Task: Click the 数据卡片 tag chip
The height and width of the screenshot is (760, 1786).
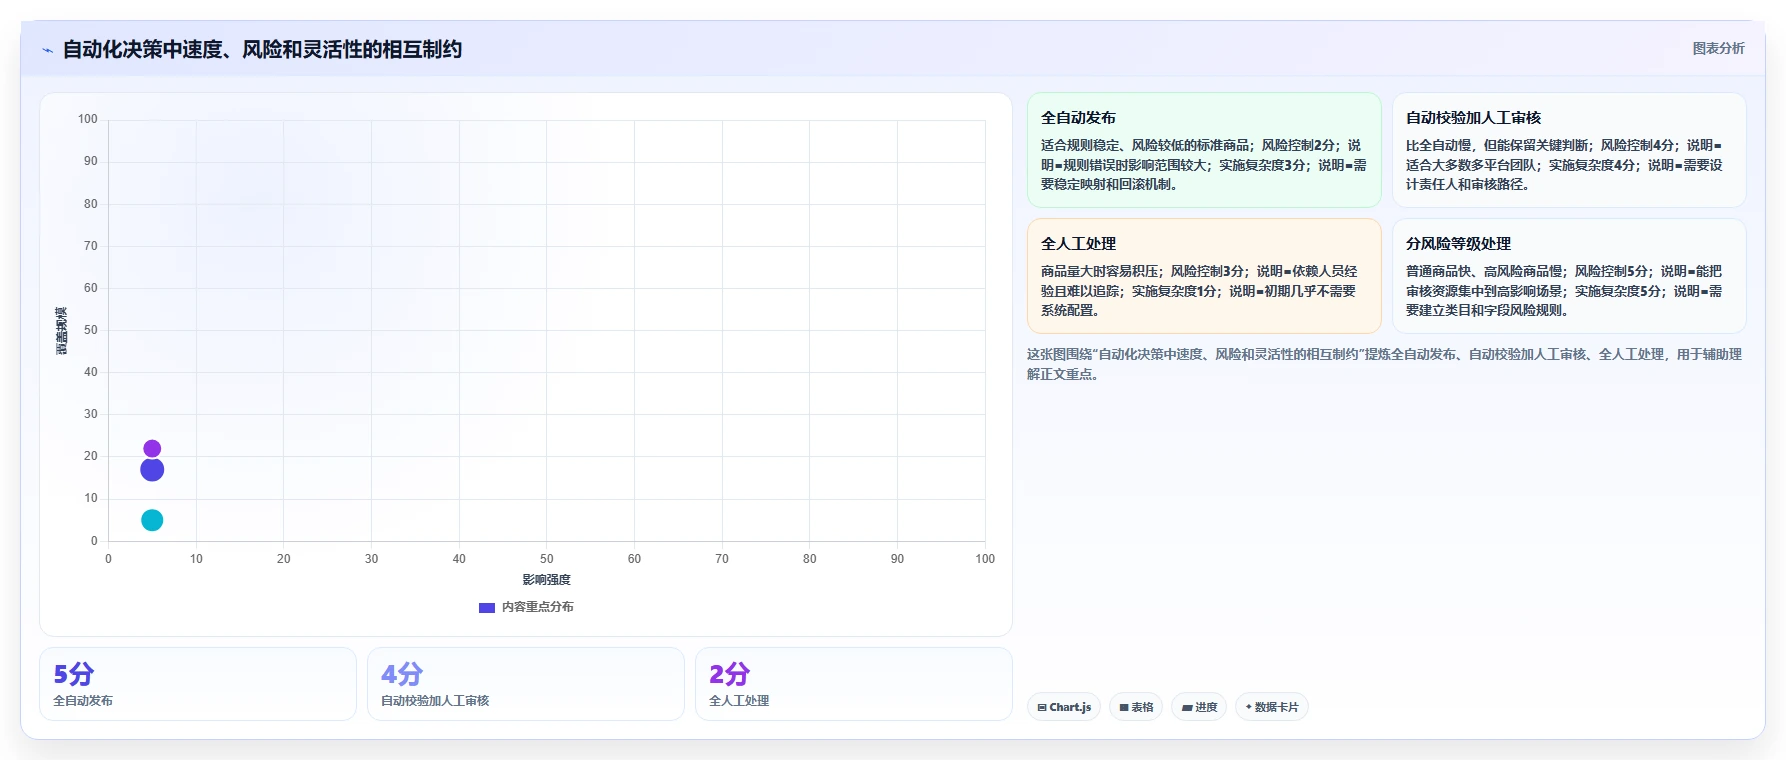Action: [1272, 707]
